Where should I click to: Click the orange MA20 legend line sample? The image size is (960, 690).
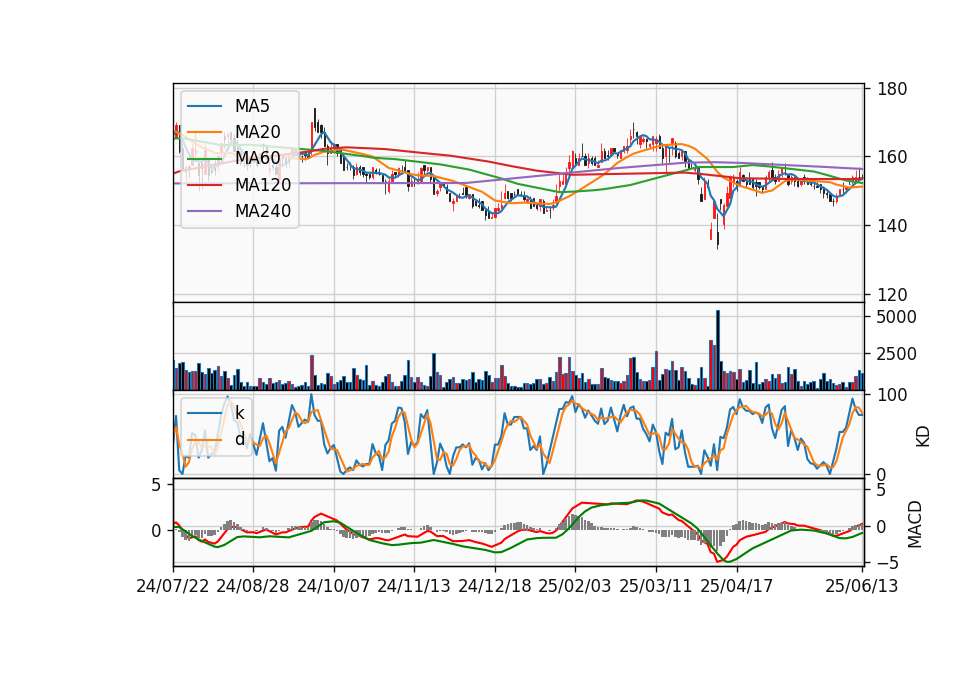(x=204, y=132)
